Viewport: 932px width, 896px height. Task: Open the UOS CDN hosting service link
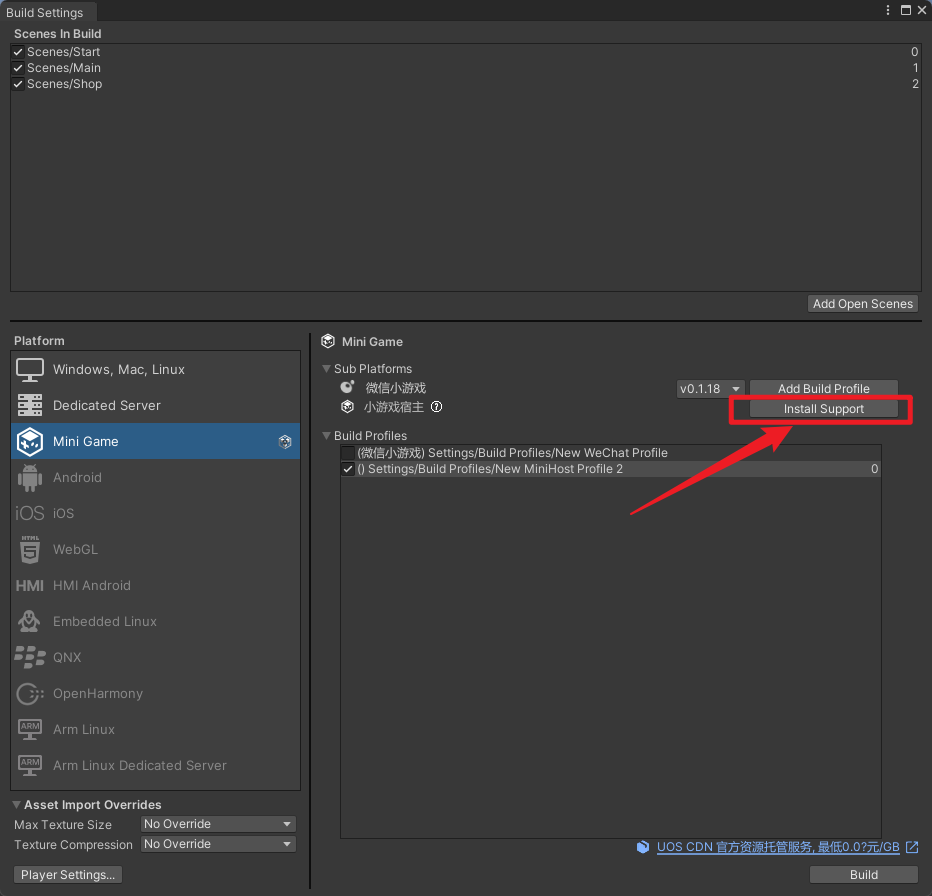pos(777,847)
